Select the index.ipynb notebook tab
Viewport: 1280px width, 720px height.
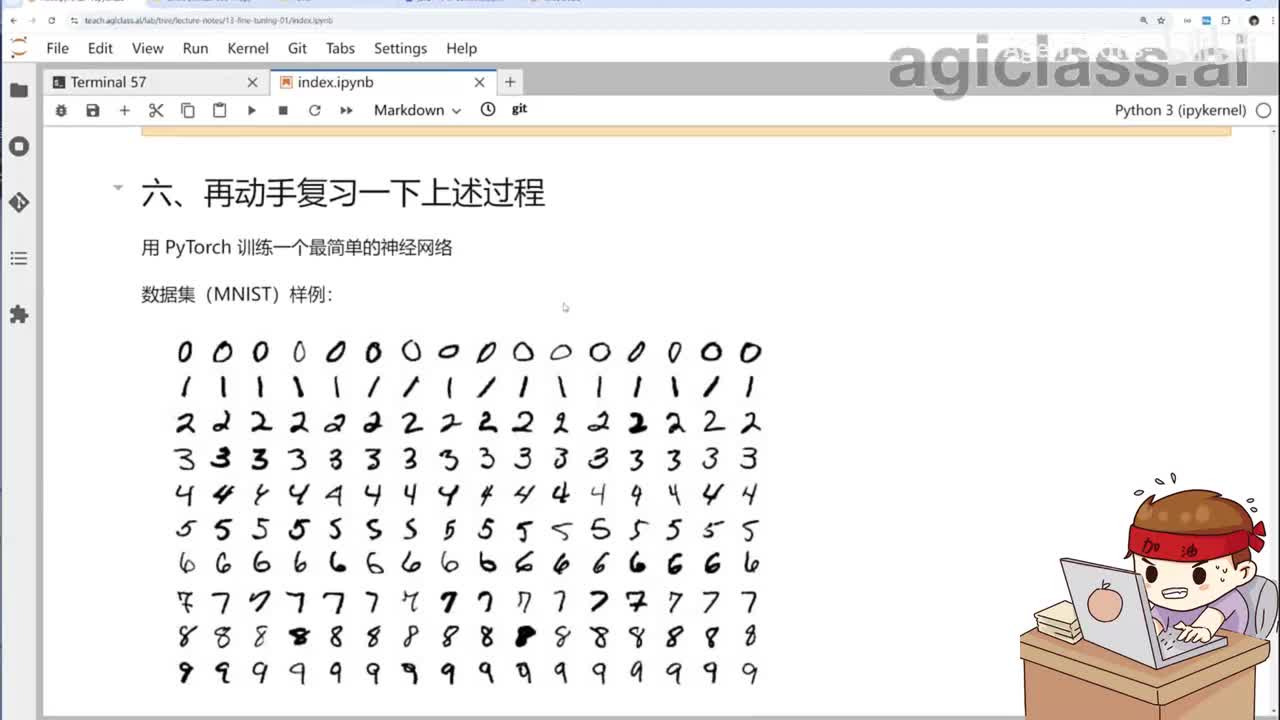(x=383, y=82)
